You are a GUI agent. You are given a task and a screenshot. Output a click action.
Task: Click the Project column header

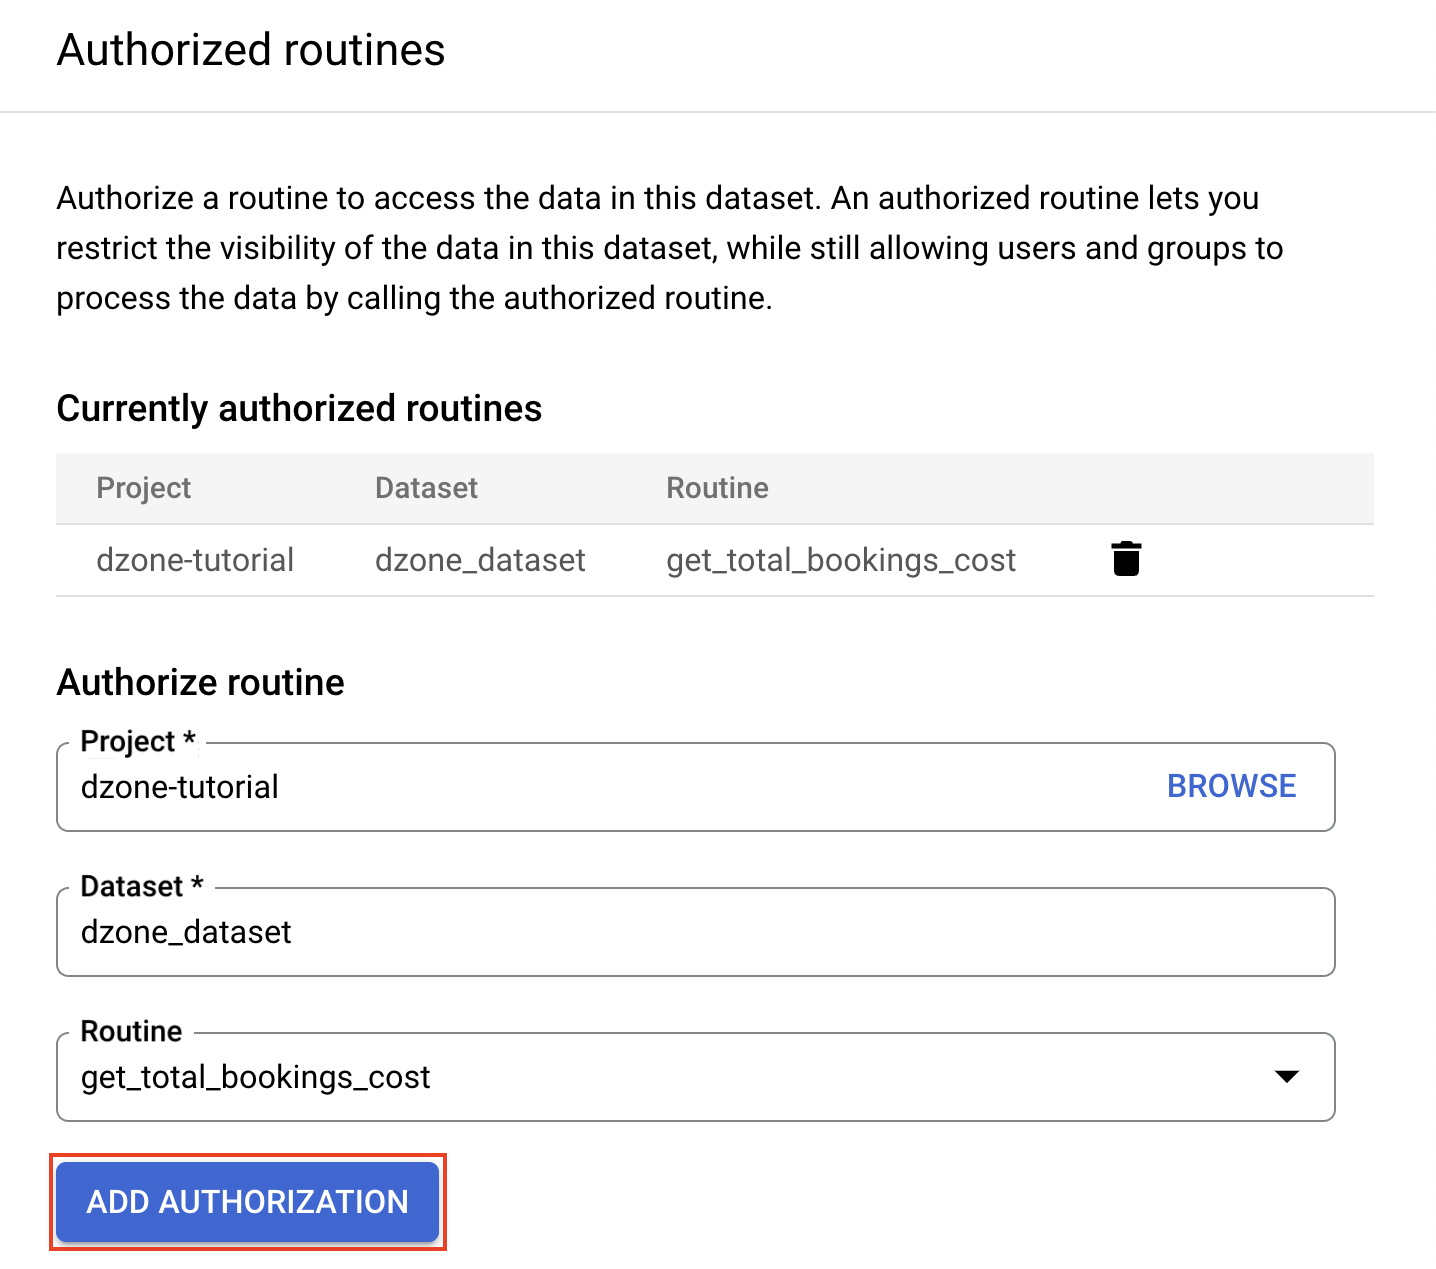[144, 488]
